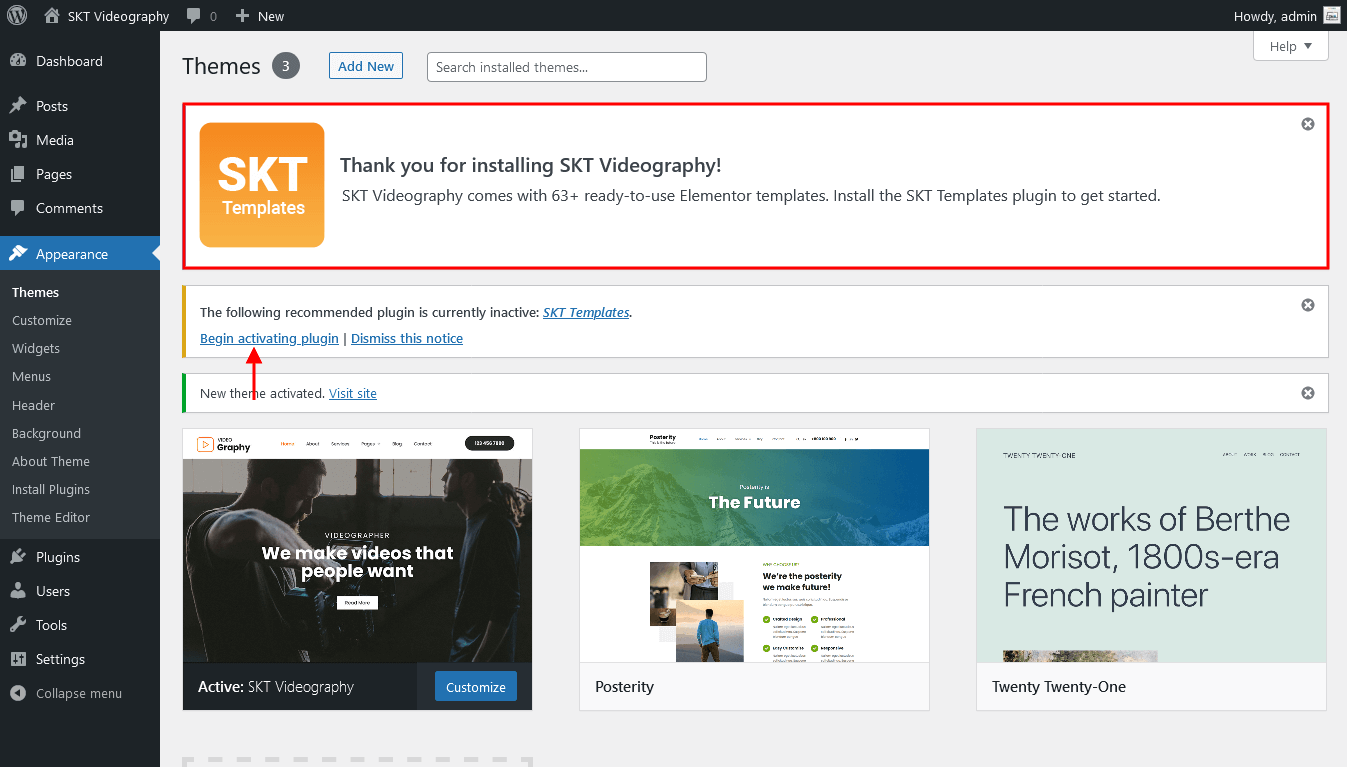Focus the Search installed themes field
Image resolution: width=1347 pixels, height=767 pixels.
(x=567, y=67)
